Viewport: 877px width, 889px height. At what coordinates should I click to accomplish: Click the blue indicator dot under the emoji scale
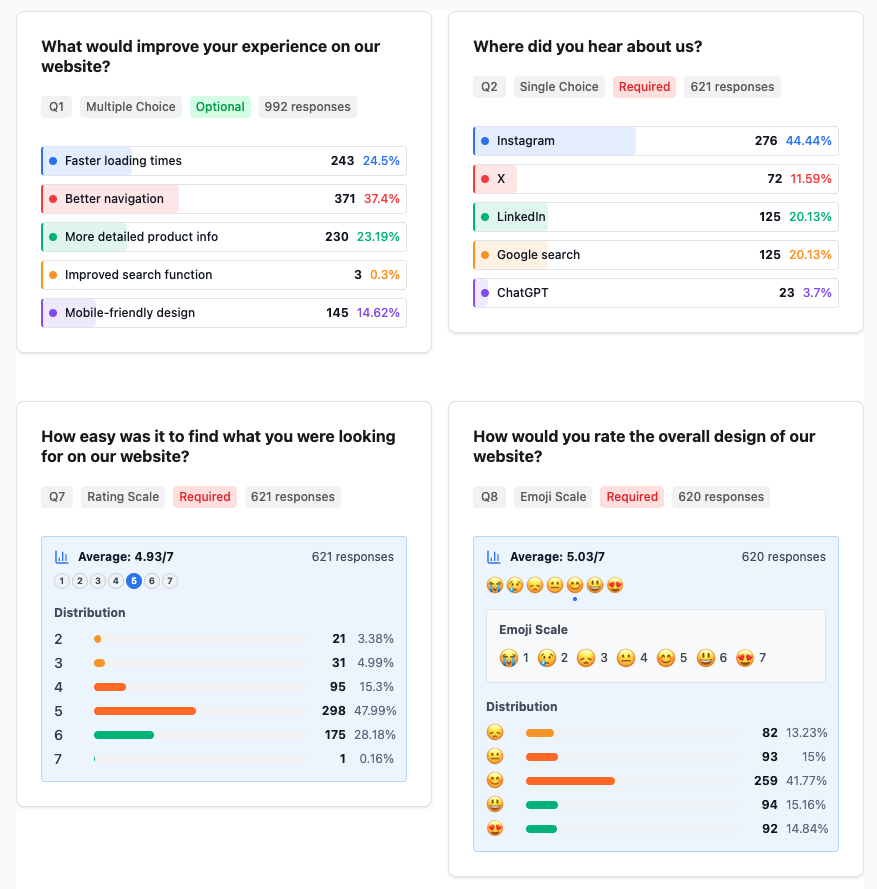click(x=574, y=598)
